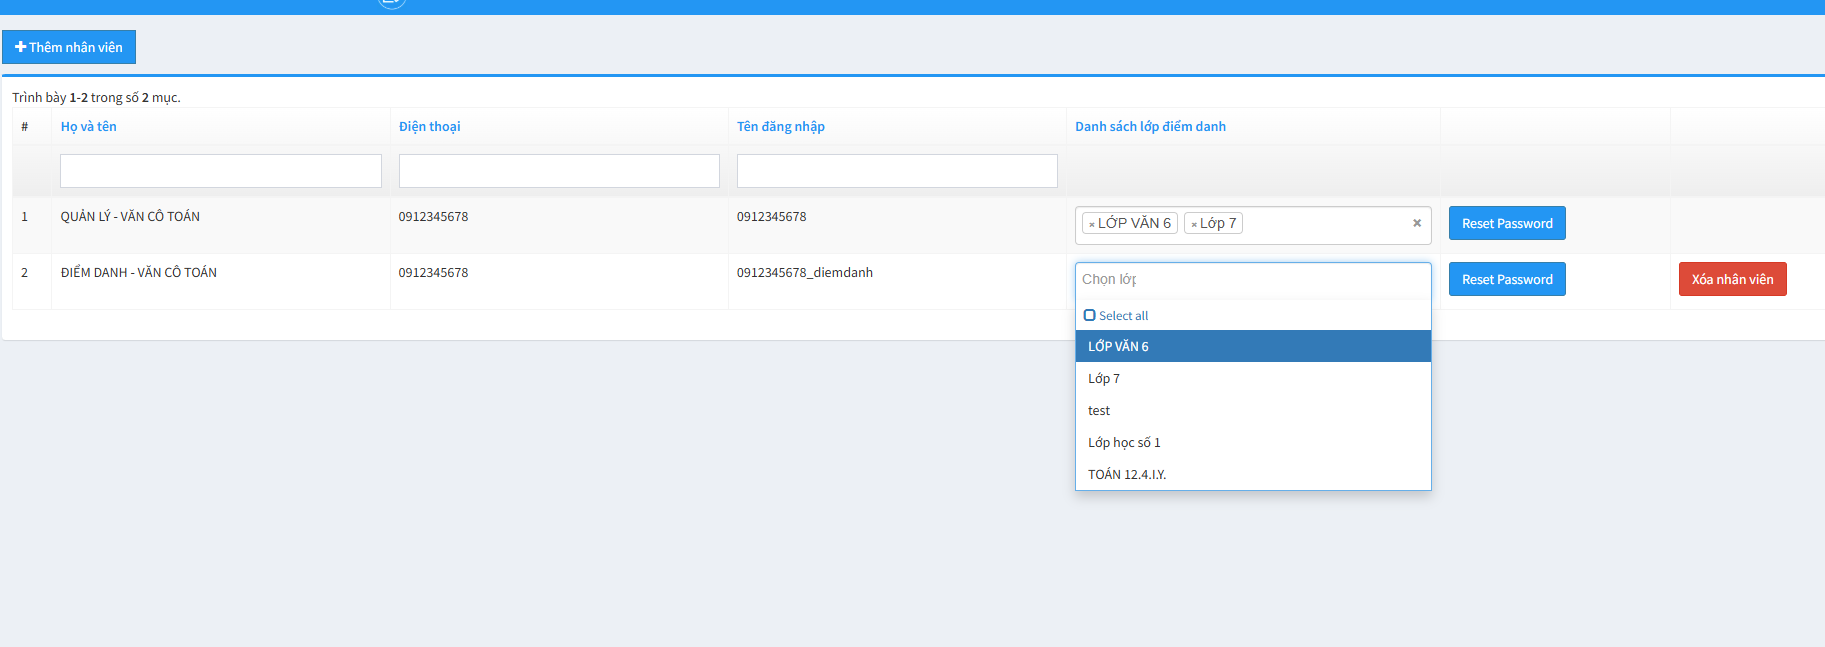Viewport: 1825px width, 647px height.
Task: Sort table by Họ và tên column
Action: click(x=88, y=126)
